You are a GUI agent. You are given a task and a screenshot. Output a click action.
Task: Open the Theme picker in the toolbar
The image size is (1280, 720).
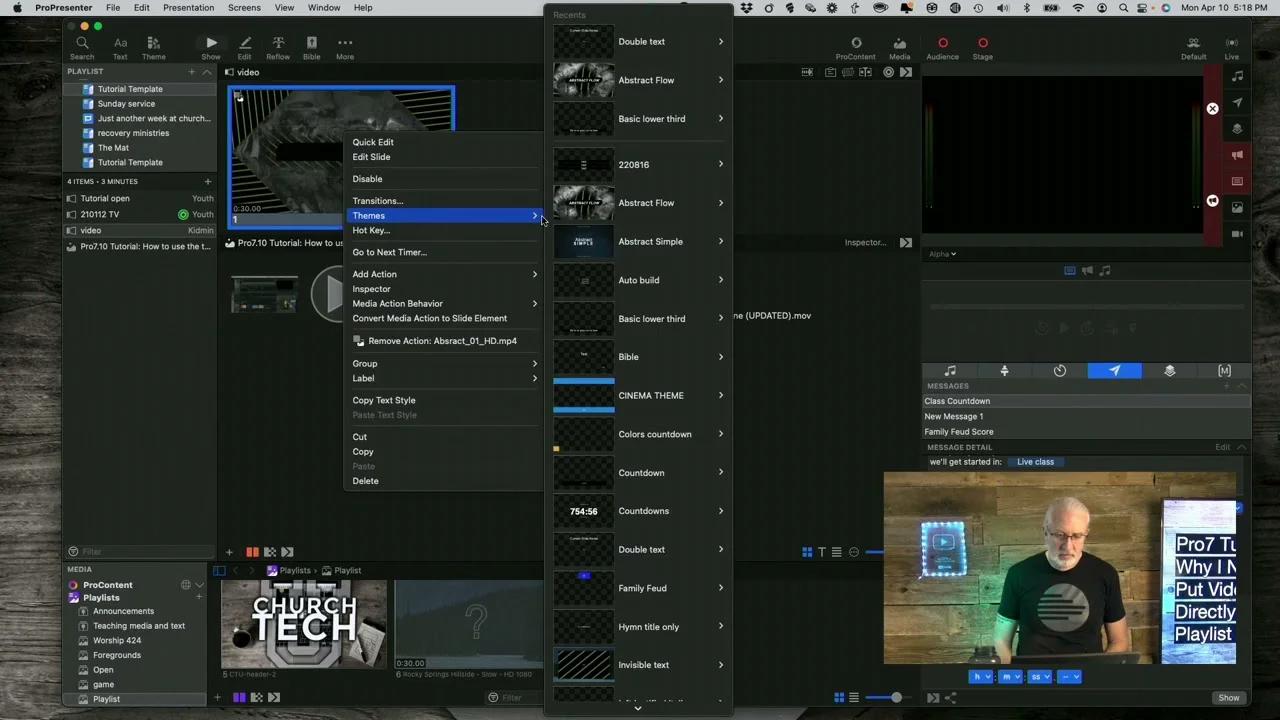tap(153, 44)
